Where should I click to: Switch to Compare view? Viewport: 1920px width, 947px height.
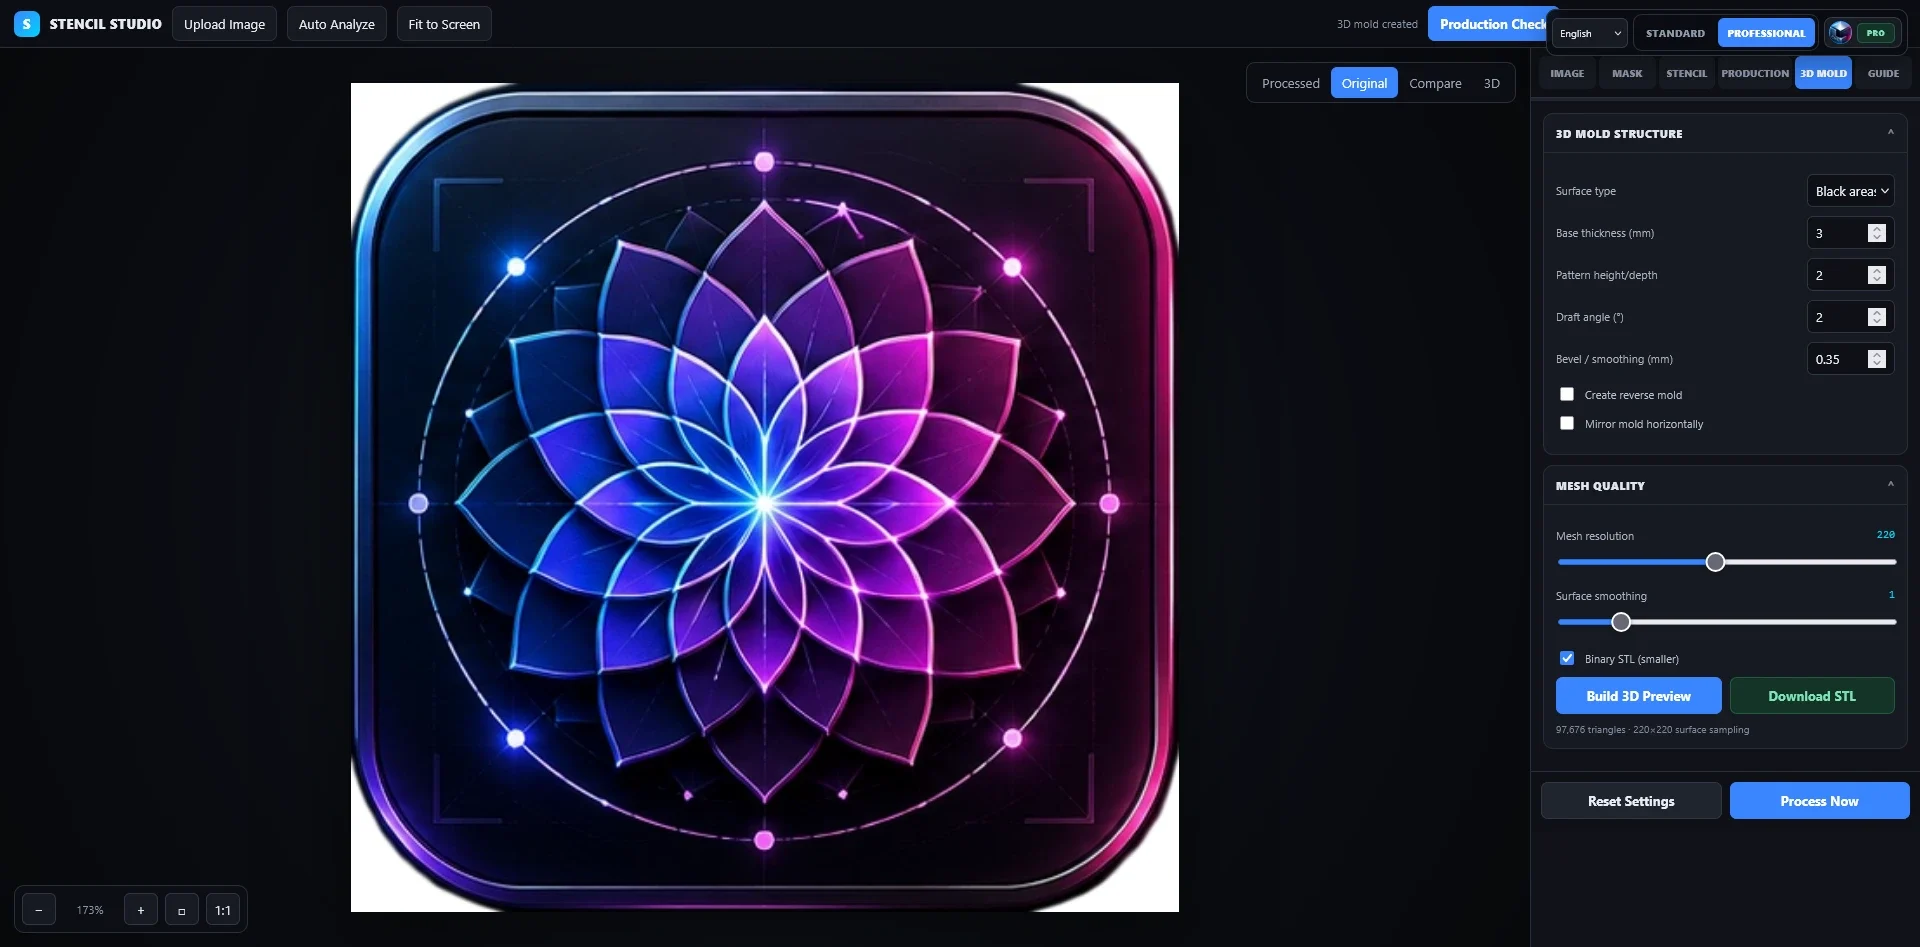(x=1435, y=83)
